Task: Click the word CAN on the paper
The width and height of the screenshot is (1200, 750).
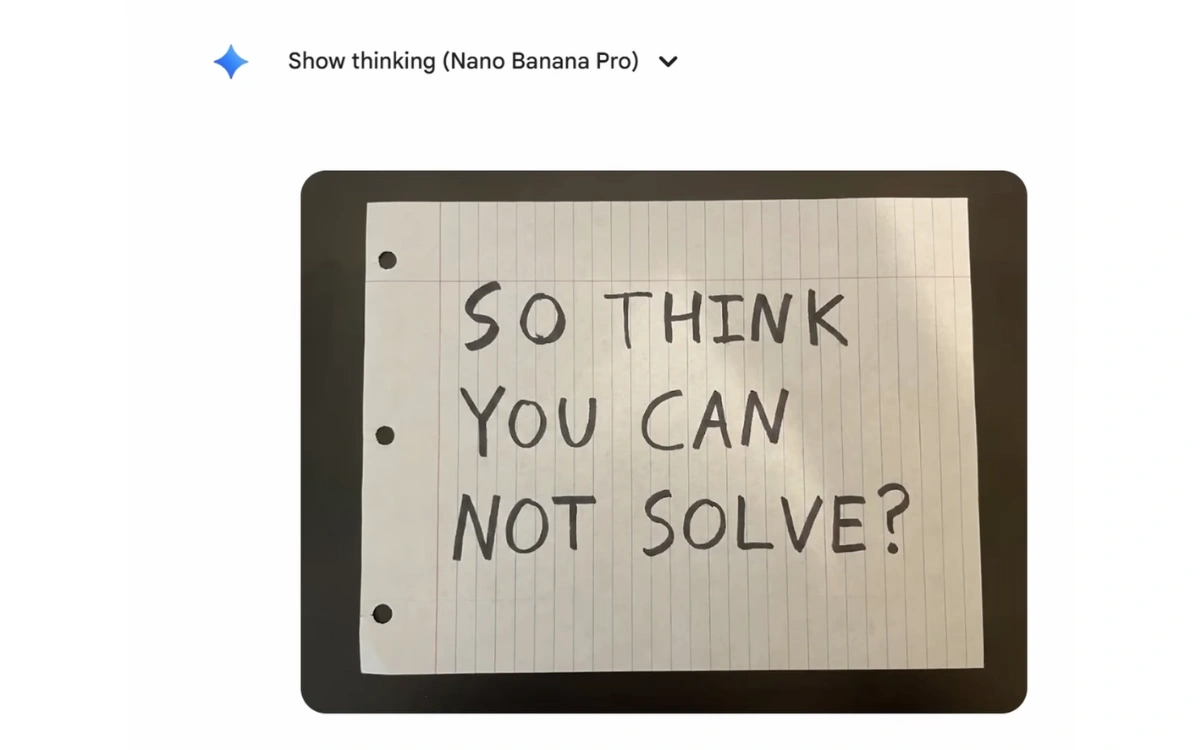Action: point(713,419)
